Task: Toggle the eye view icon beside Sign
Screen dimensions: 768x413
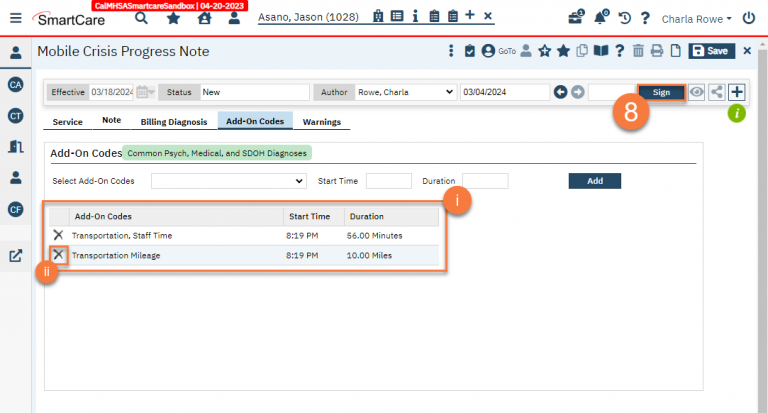Action: [697, 92]
